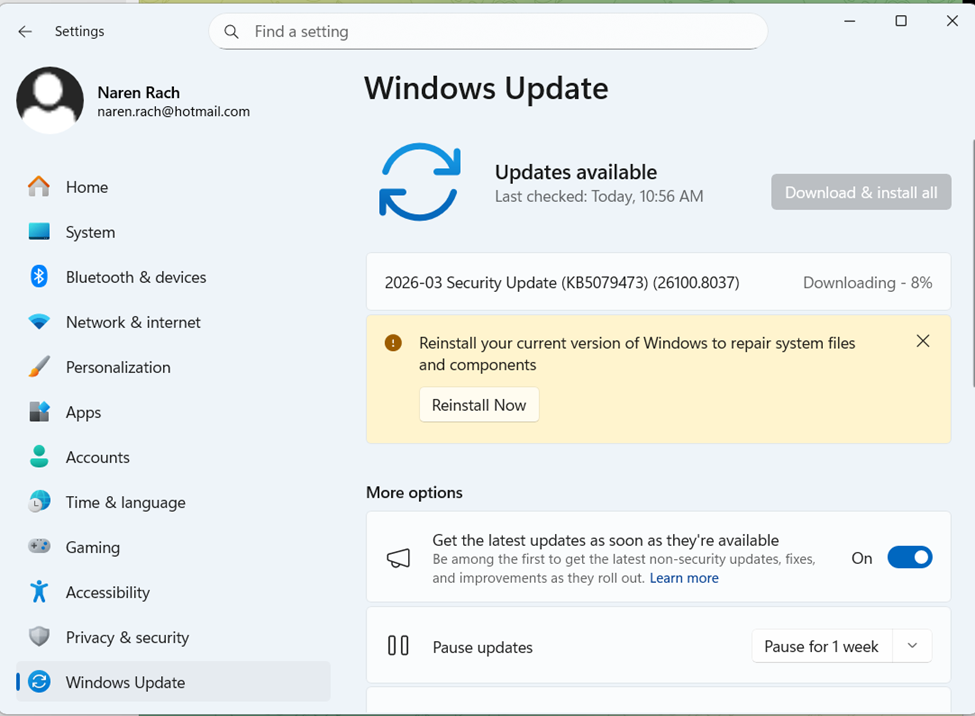The height and width of the screenshot is (716, 975).
Task: Click the search magnifier icon
Action: (x=231, y=32)
